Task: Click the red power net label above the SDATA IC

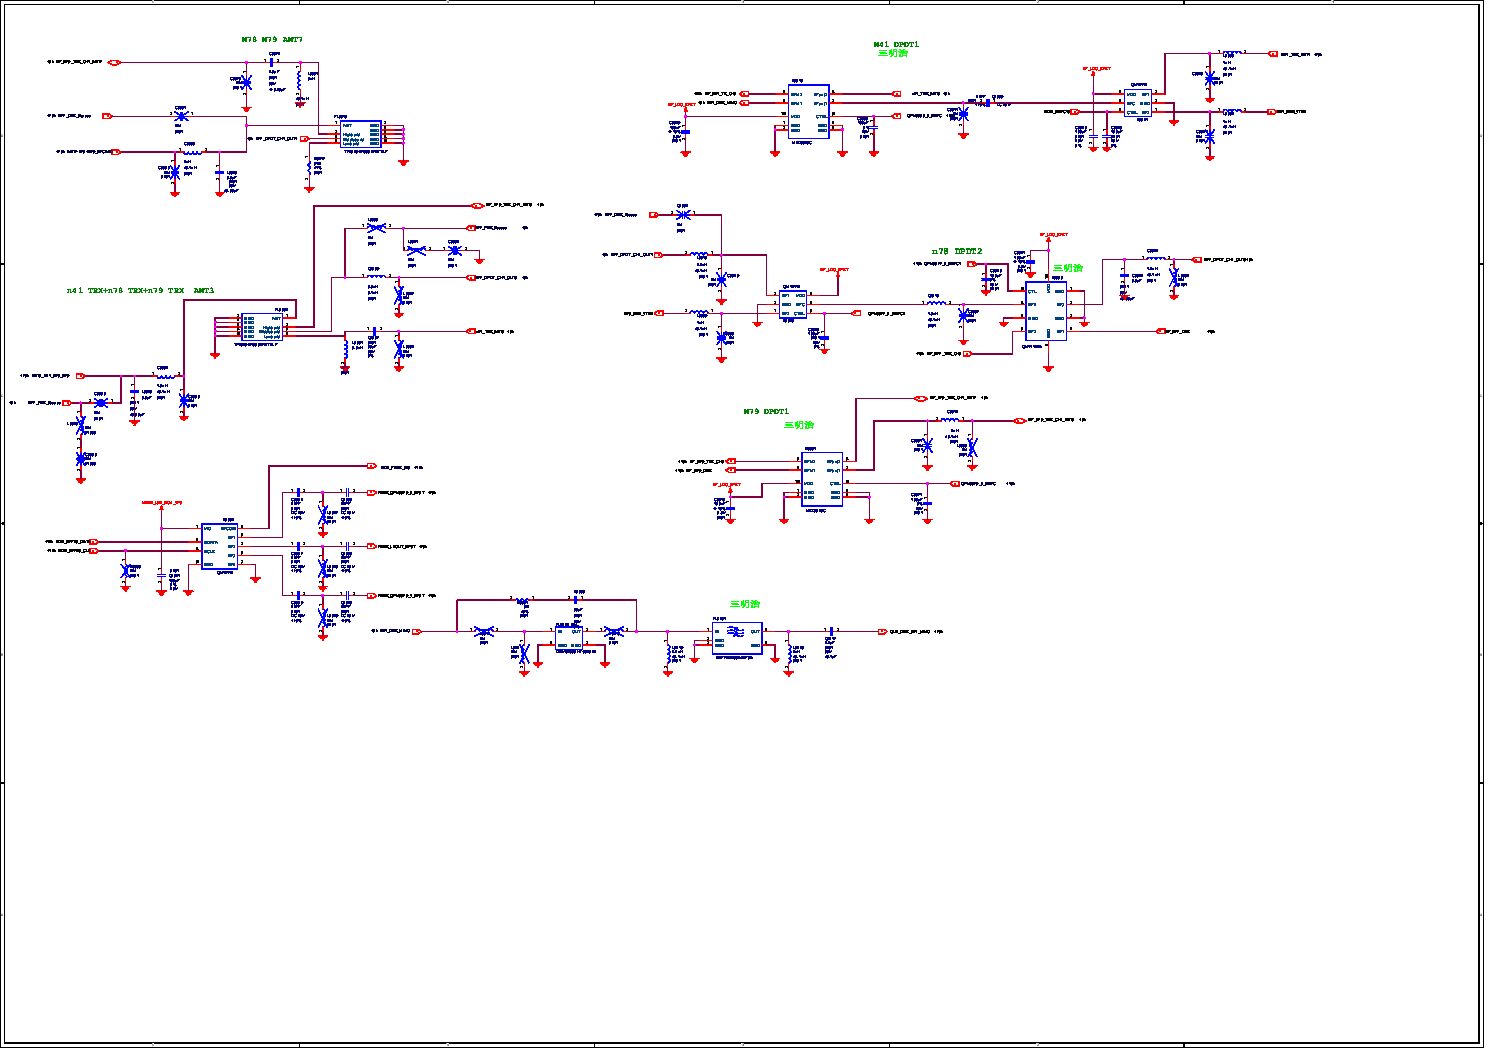Action: click(x=161, y=503)
